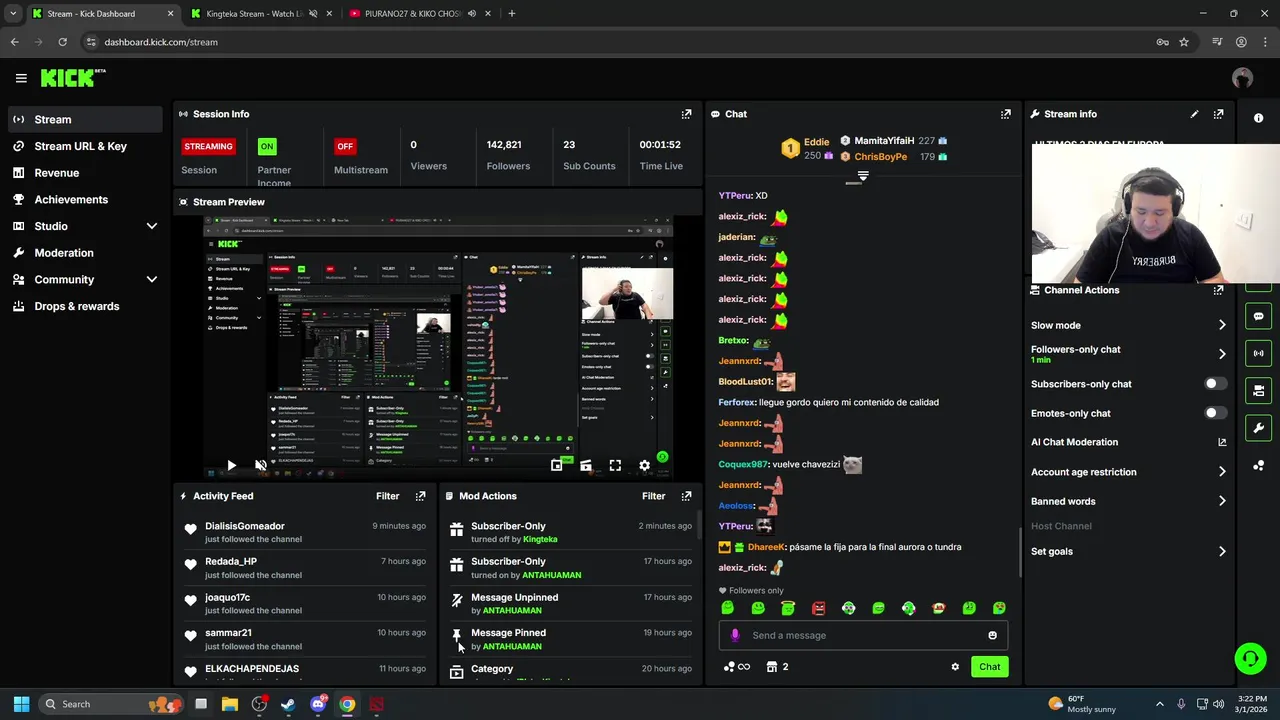Viewport: 1280px width, 720px height.
Task: Click Ferforex username in chat
Action: (737, 402)
